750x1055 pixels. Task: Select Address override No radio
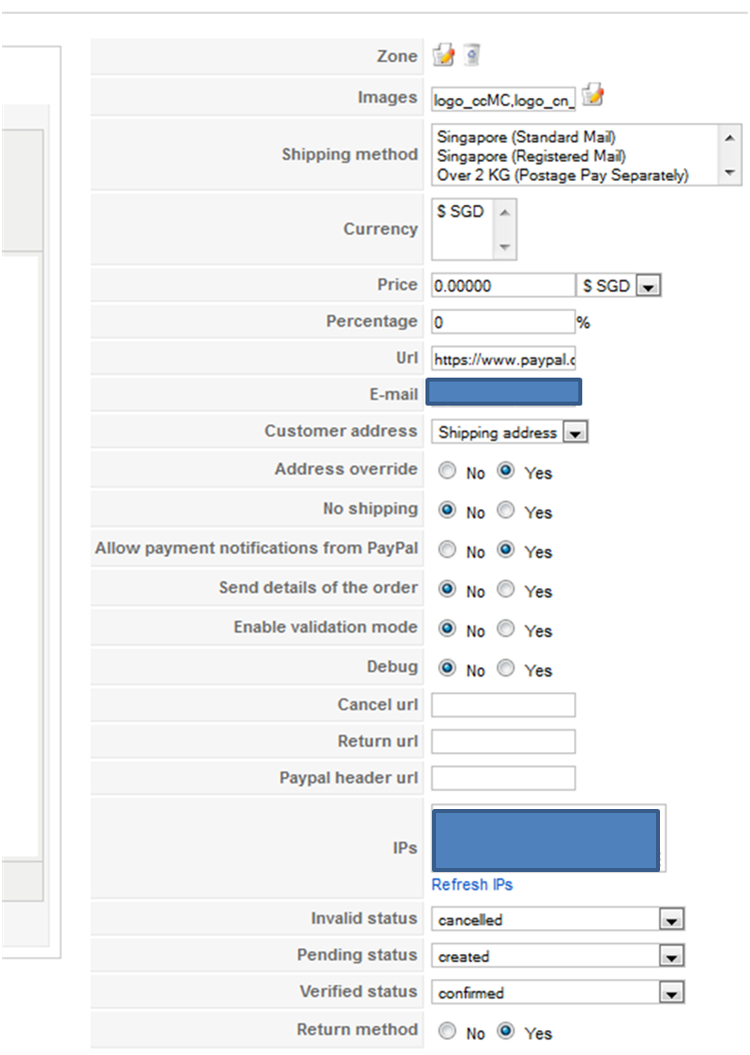click(447, 470)
